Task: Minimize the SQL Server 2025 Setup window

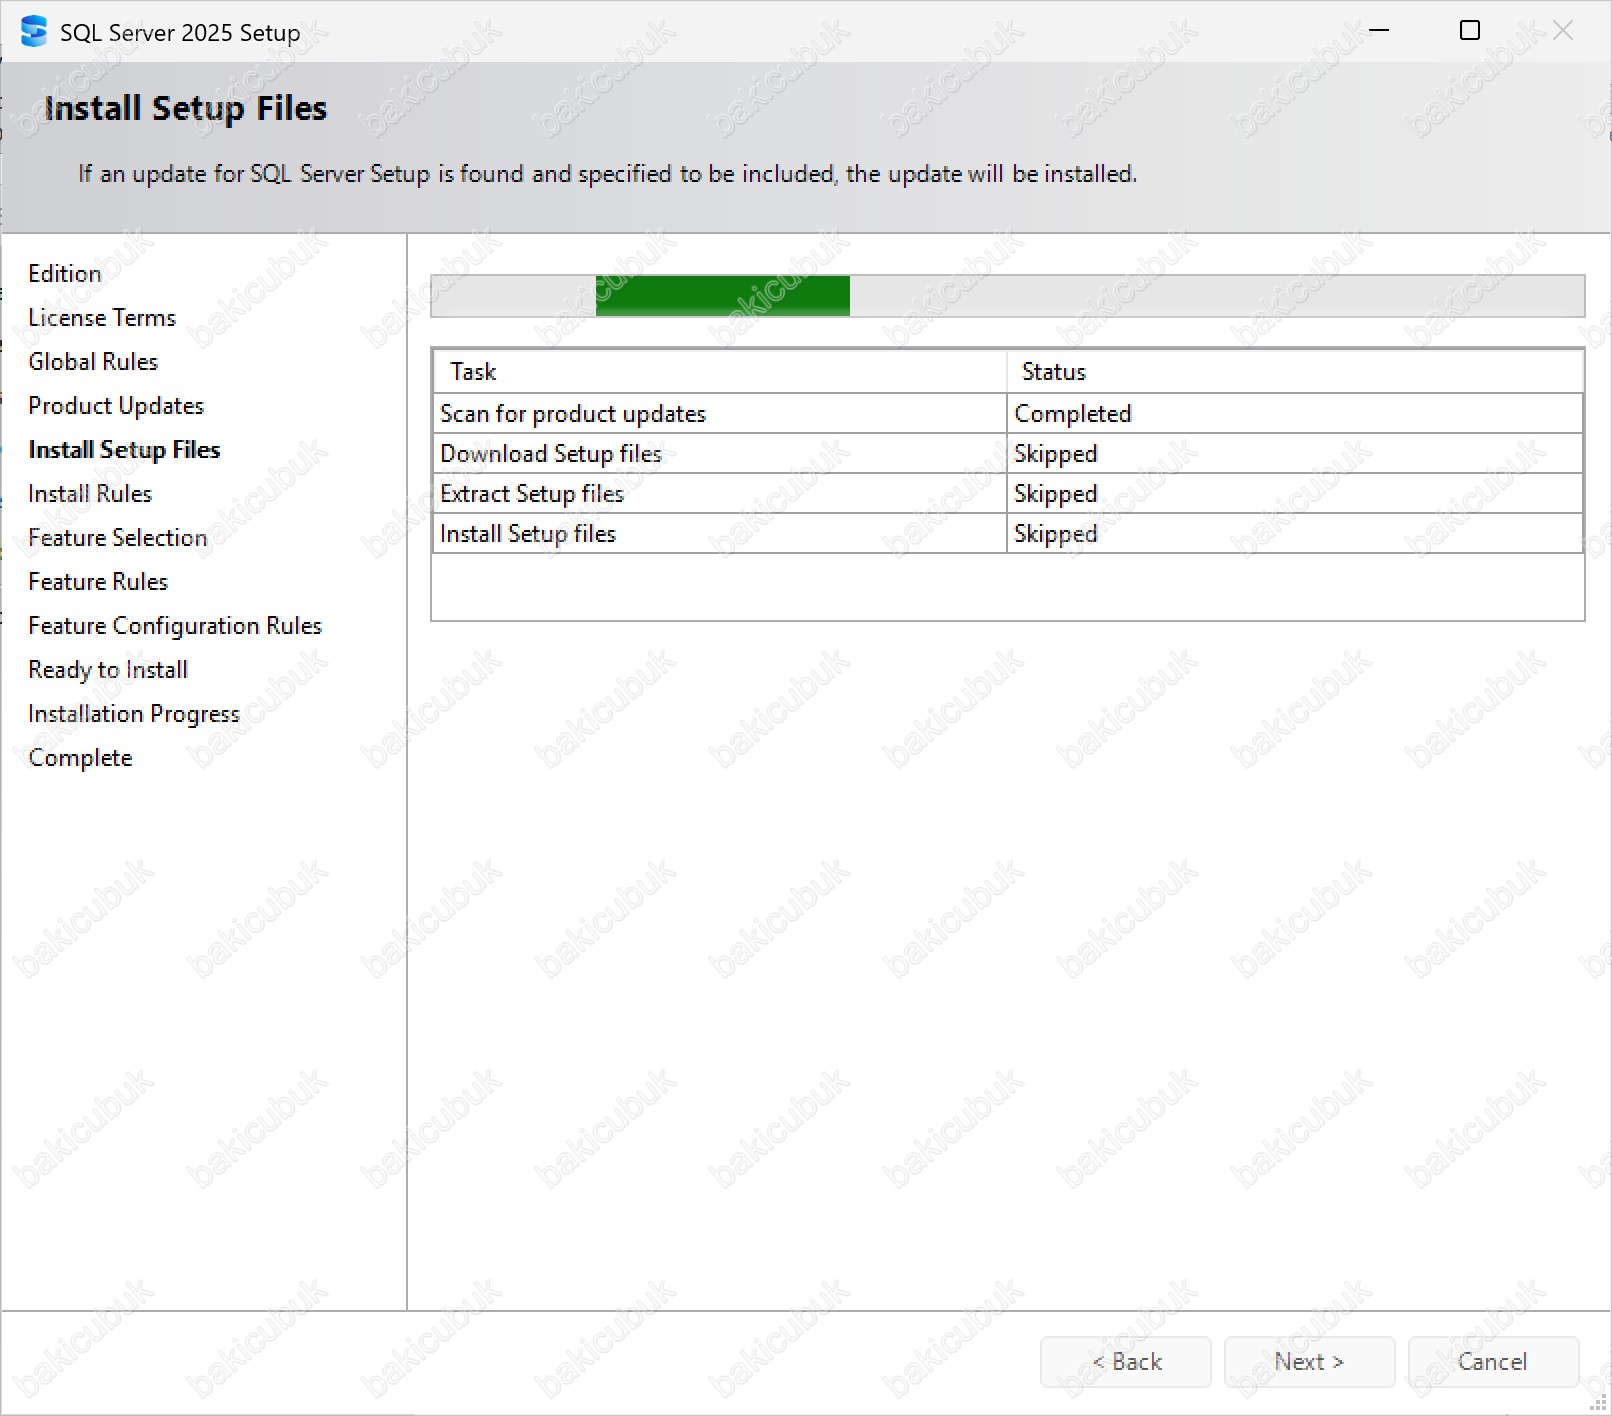Action: (1379, 31)
